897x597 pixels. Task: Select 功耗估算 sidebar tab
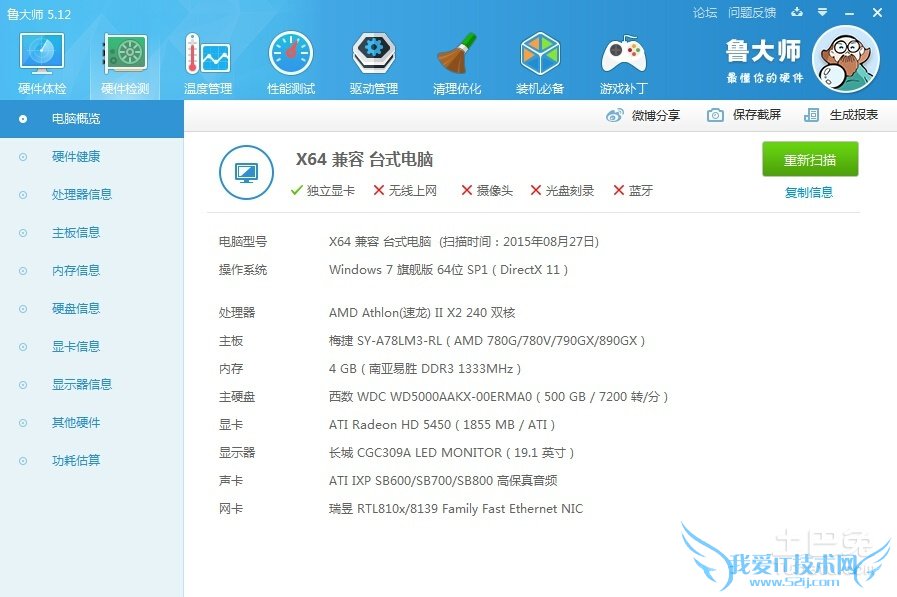[92, 460]
